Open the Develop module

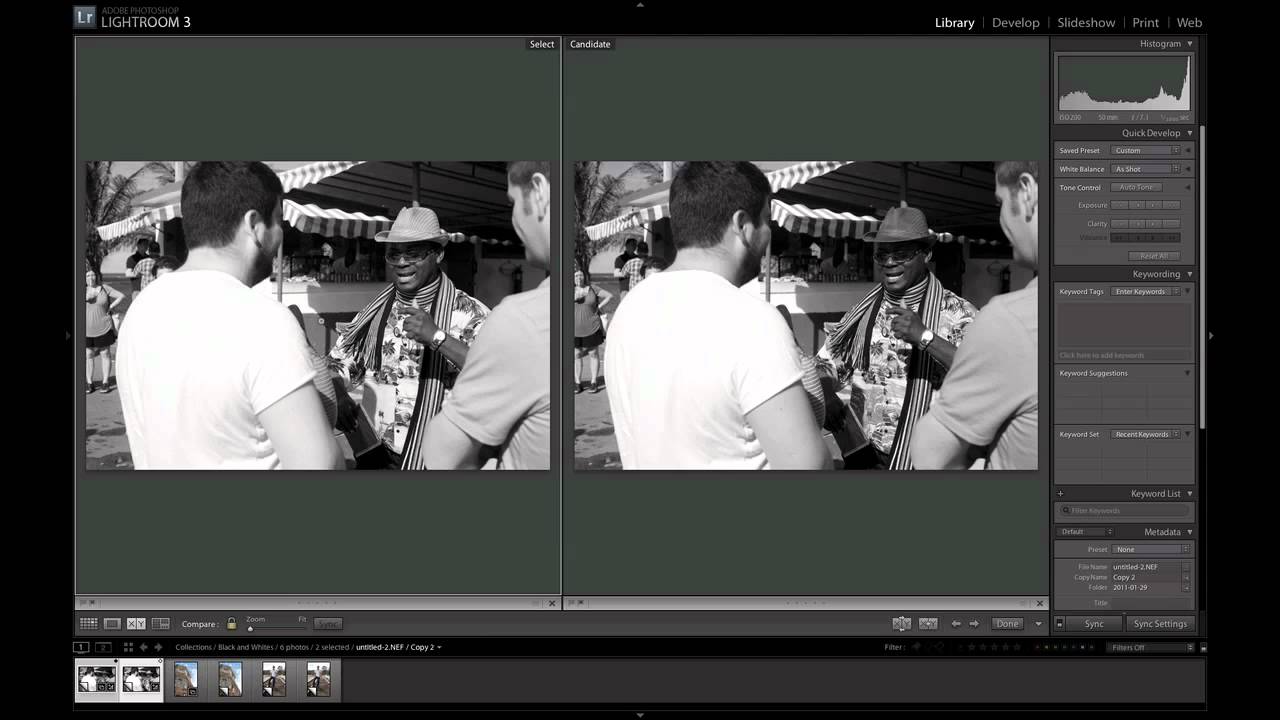pos(1015,22)
